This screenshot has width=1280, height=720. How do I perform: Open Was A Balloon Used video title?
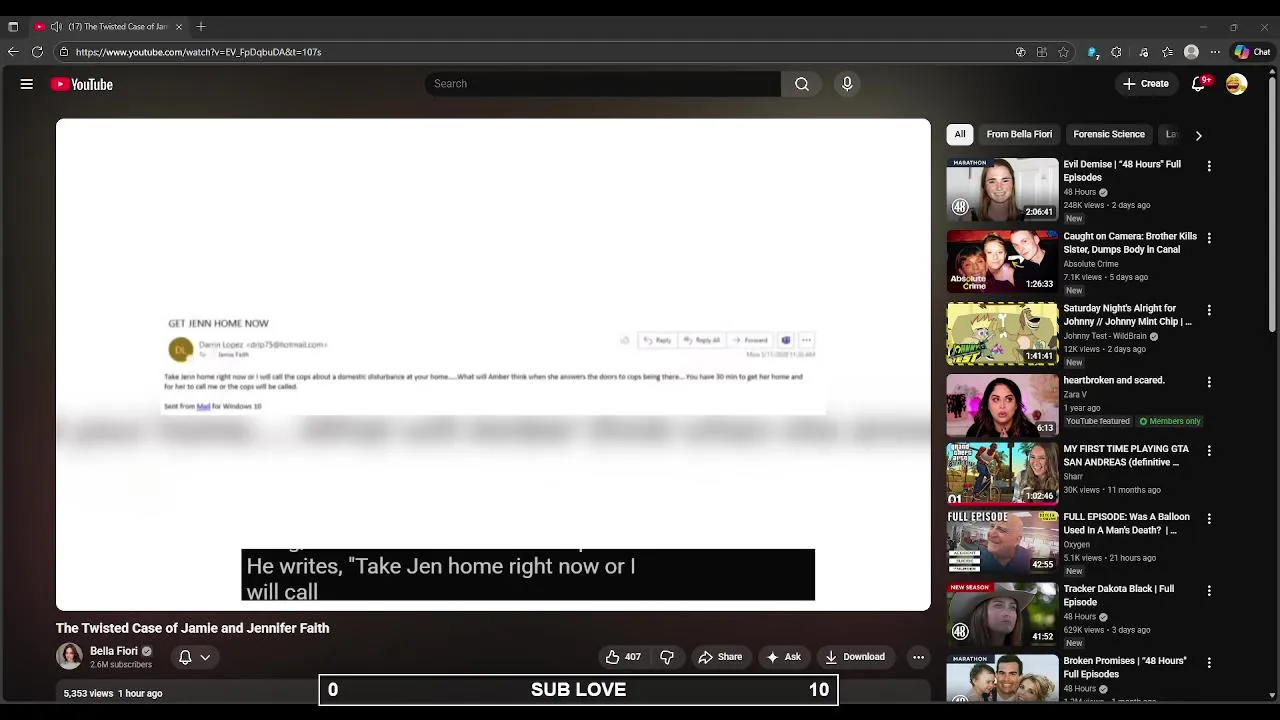coord(1126,523)
